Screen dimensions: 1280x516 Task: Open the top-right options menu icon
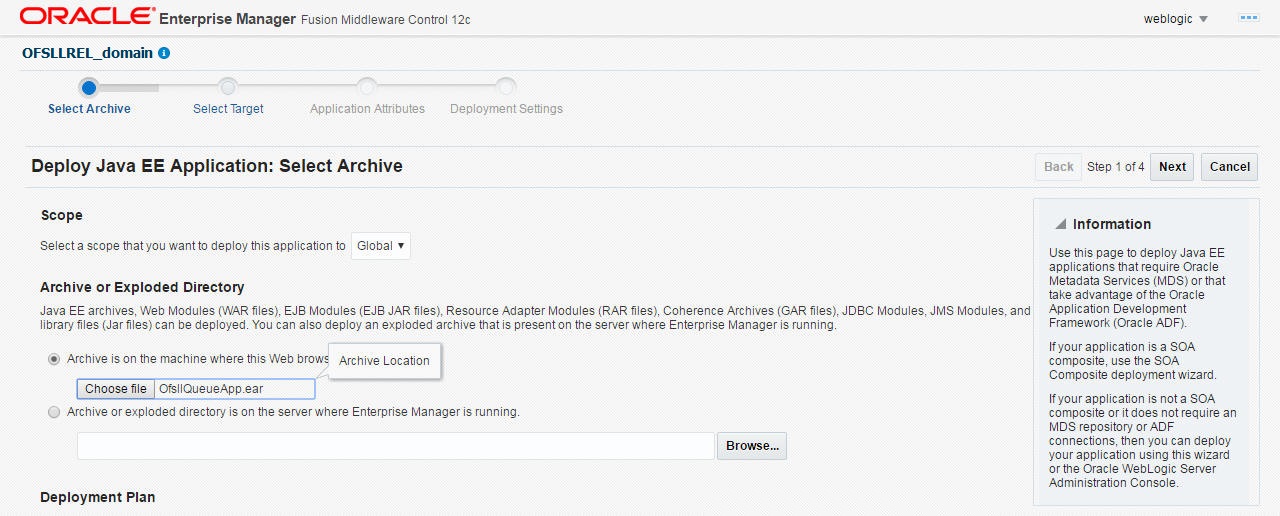click(x=1248, y=18)
